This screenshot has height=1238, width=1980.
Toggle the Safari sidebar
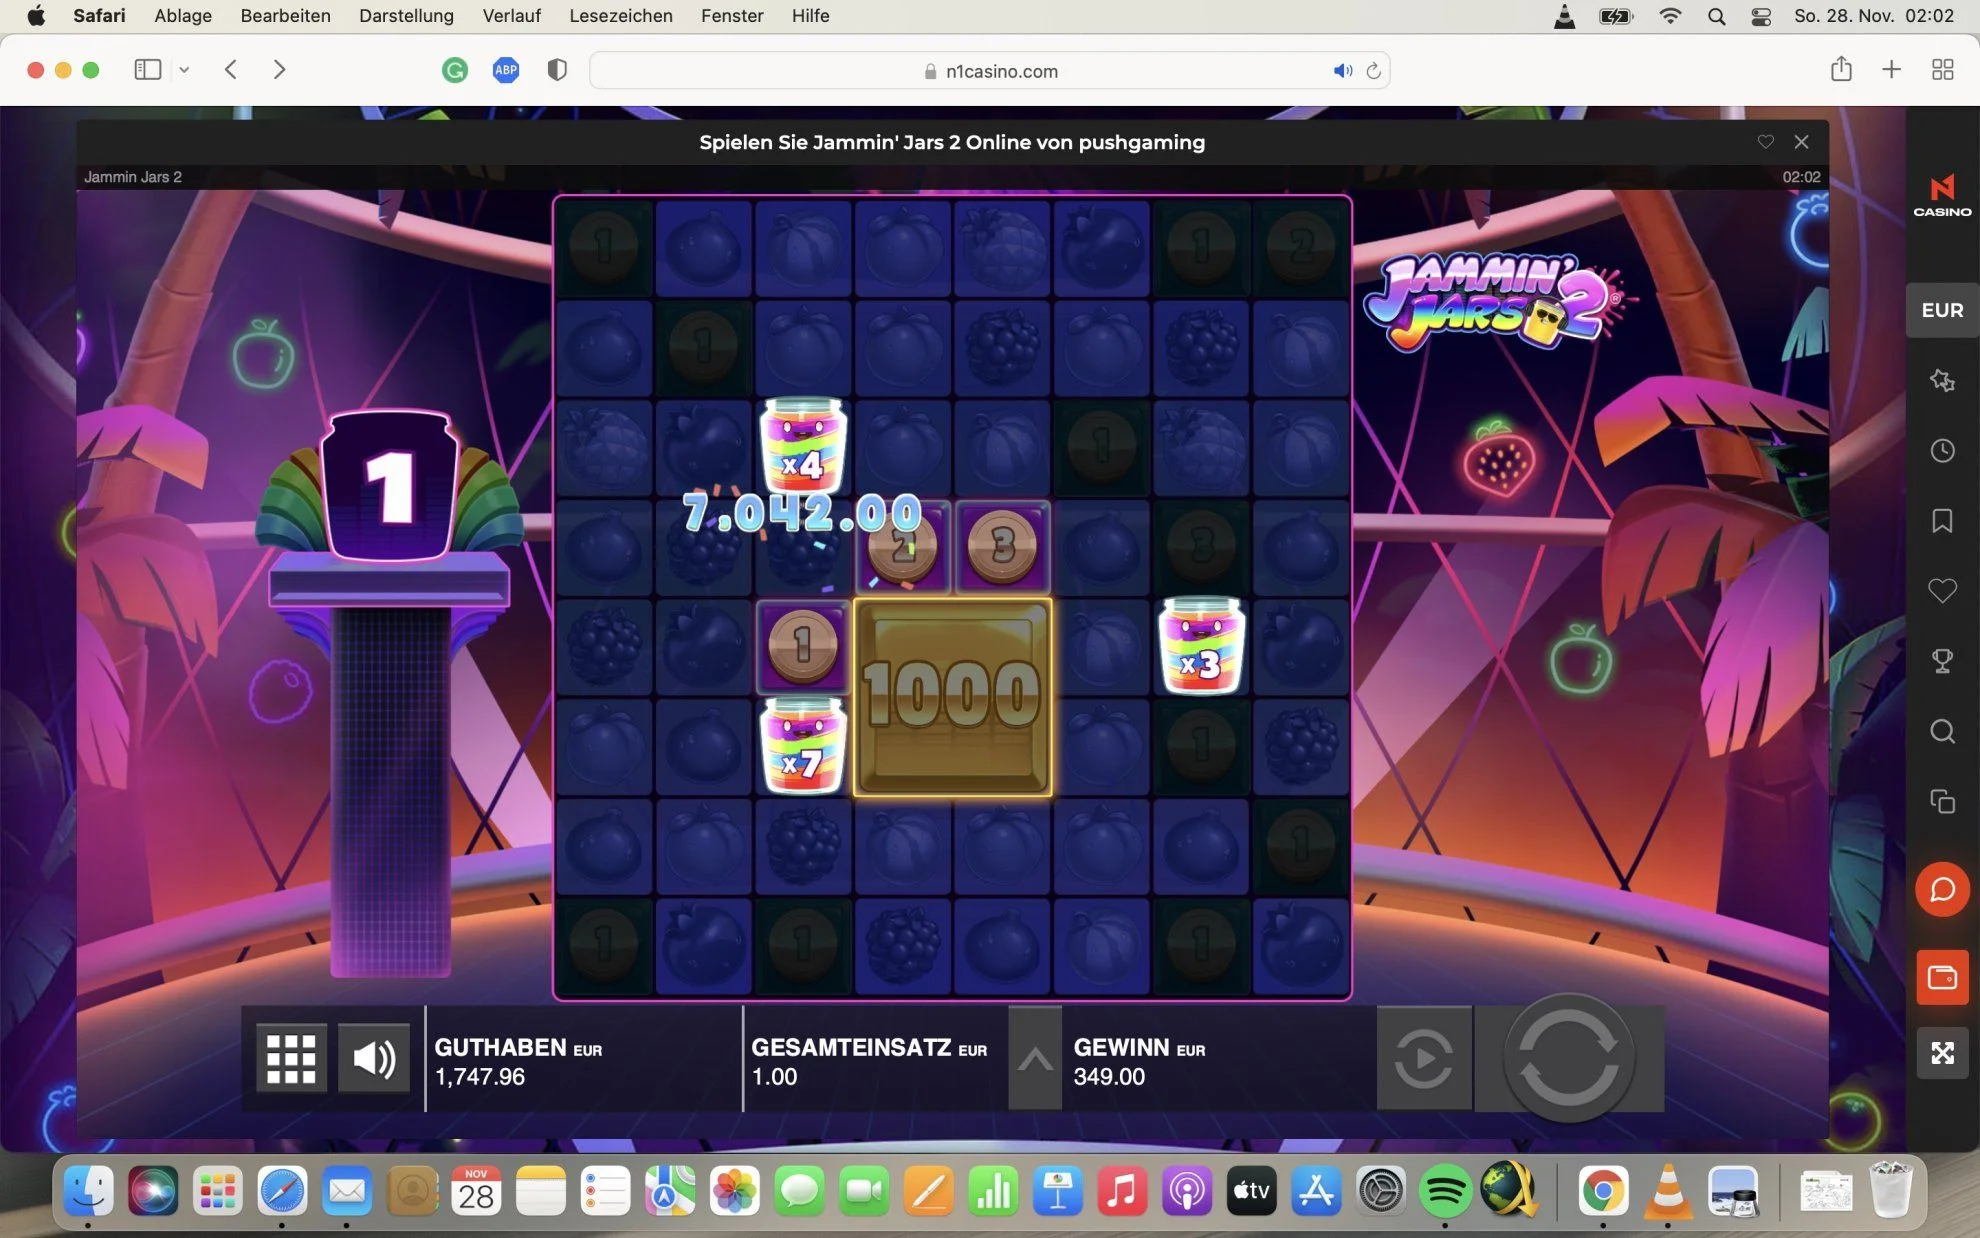(148, 70)
